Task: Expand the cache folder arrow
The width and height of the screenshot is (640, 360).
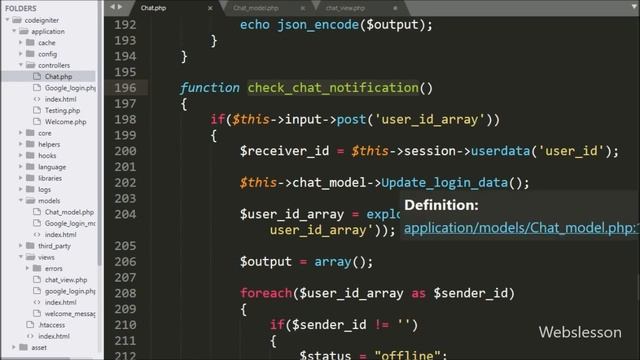Action: point(20,42)
